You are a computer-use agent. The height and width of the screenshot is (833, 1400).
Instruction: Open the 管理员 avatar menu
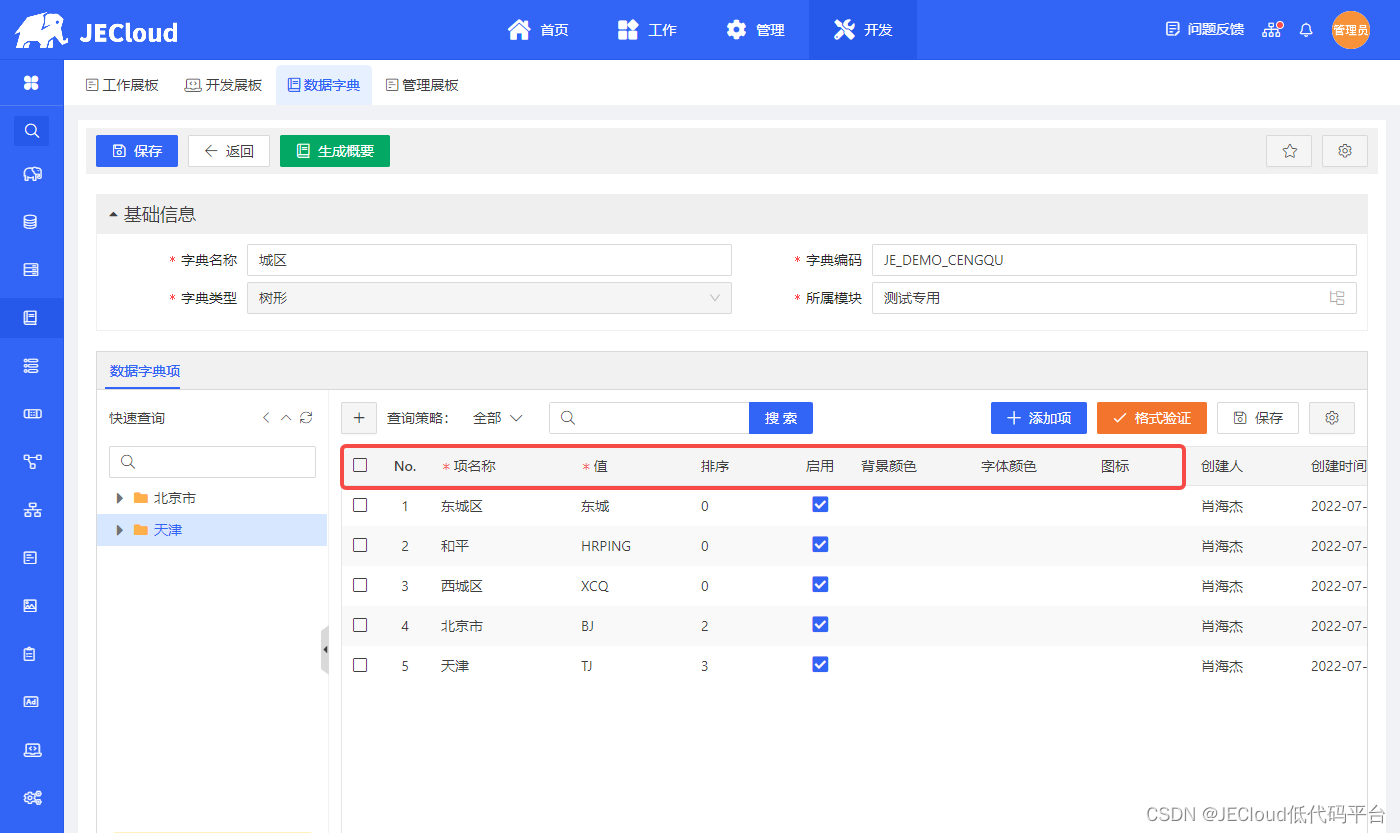point(1350,30)
